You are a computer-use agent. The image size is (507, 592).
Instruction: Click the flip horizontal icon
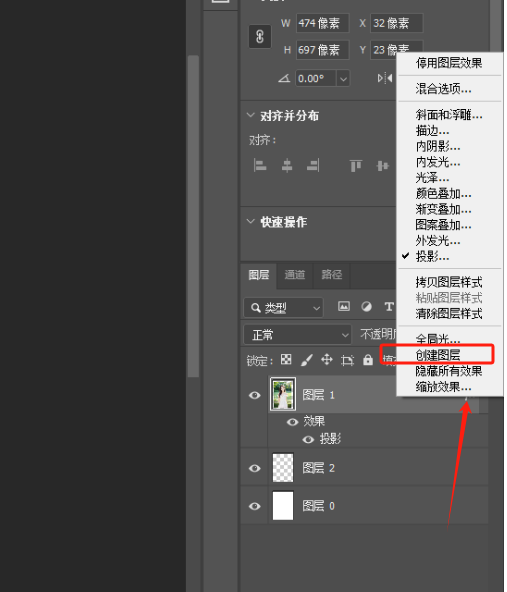(x=385, y=78)
